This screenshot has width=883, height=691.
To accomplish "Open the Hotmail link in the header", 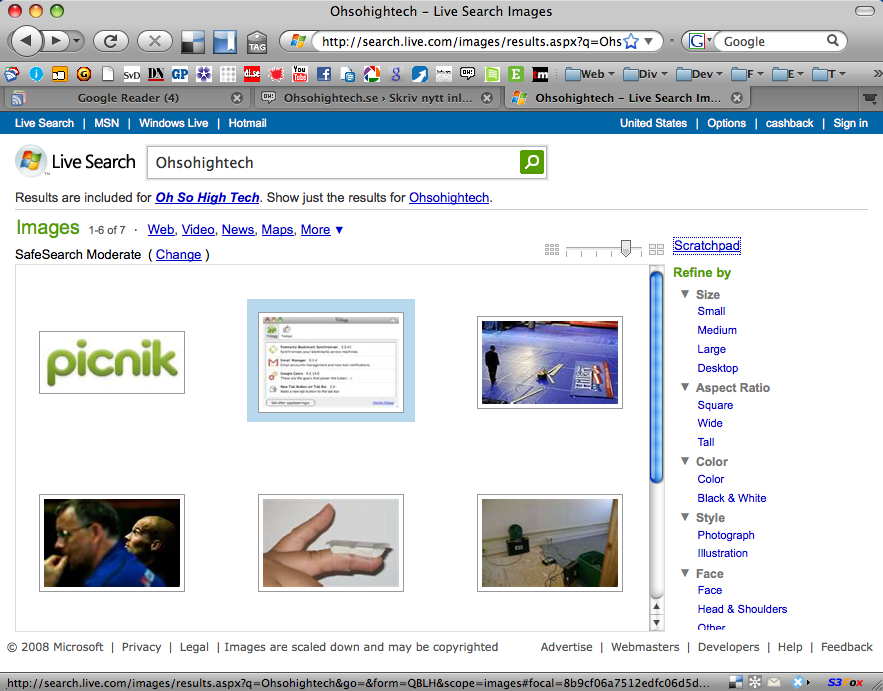I will tap(247, 123).
